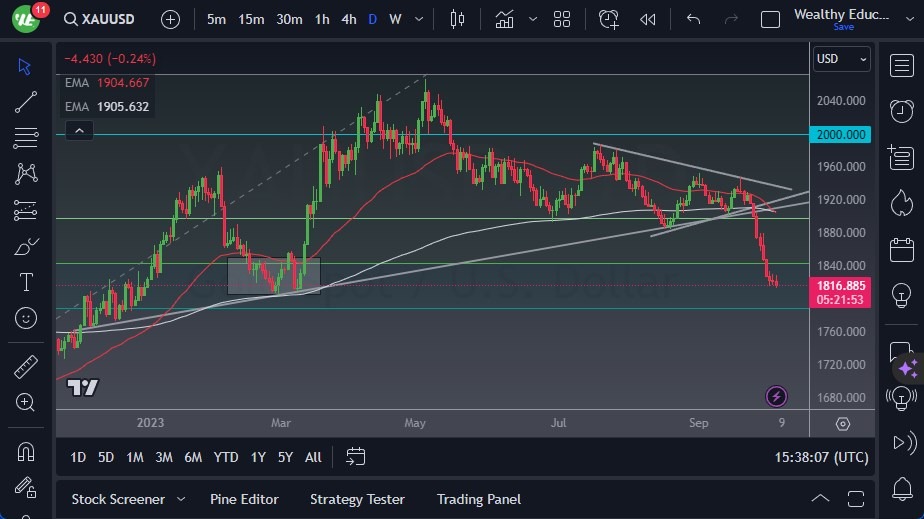Select the trend line drawing tool
The image size is (924, 519).
point(26,101)
